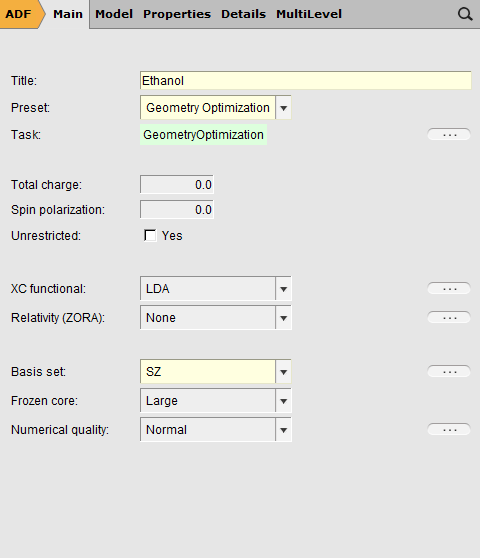Image resolution: width=480 pixels, height=558 pixels.
Task: Open the MultiLevel tab
Action: pos(309,14)
